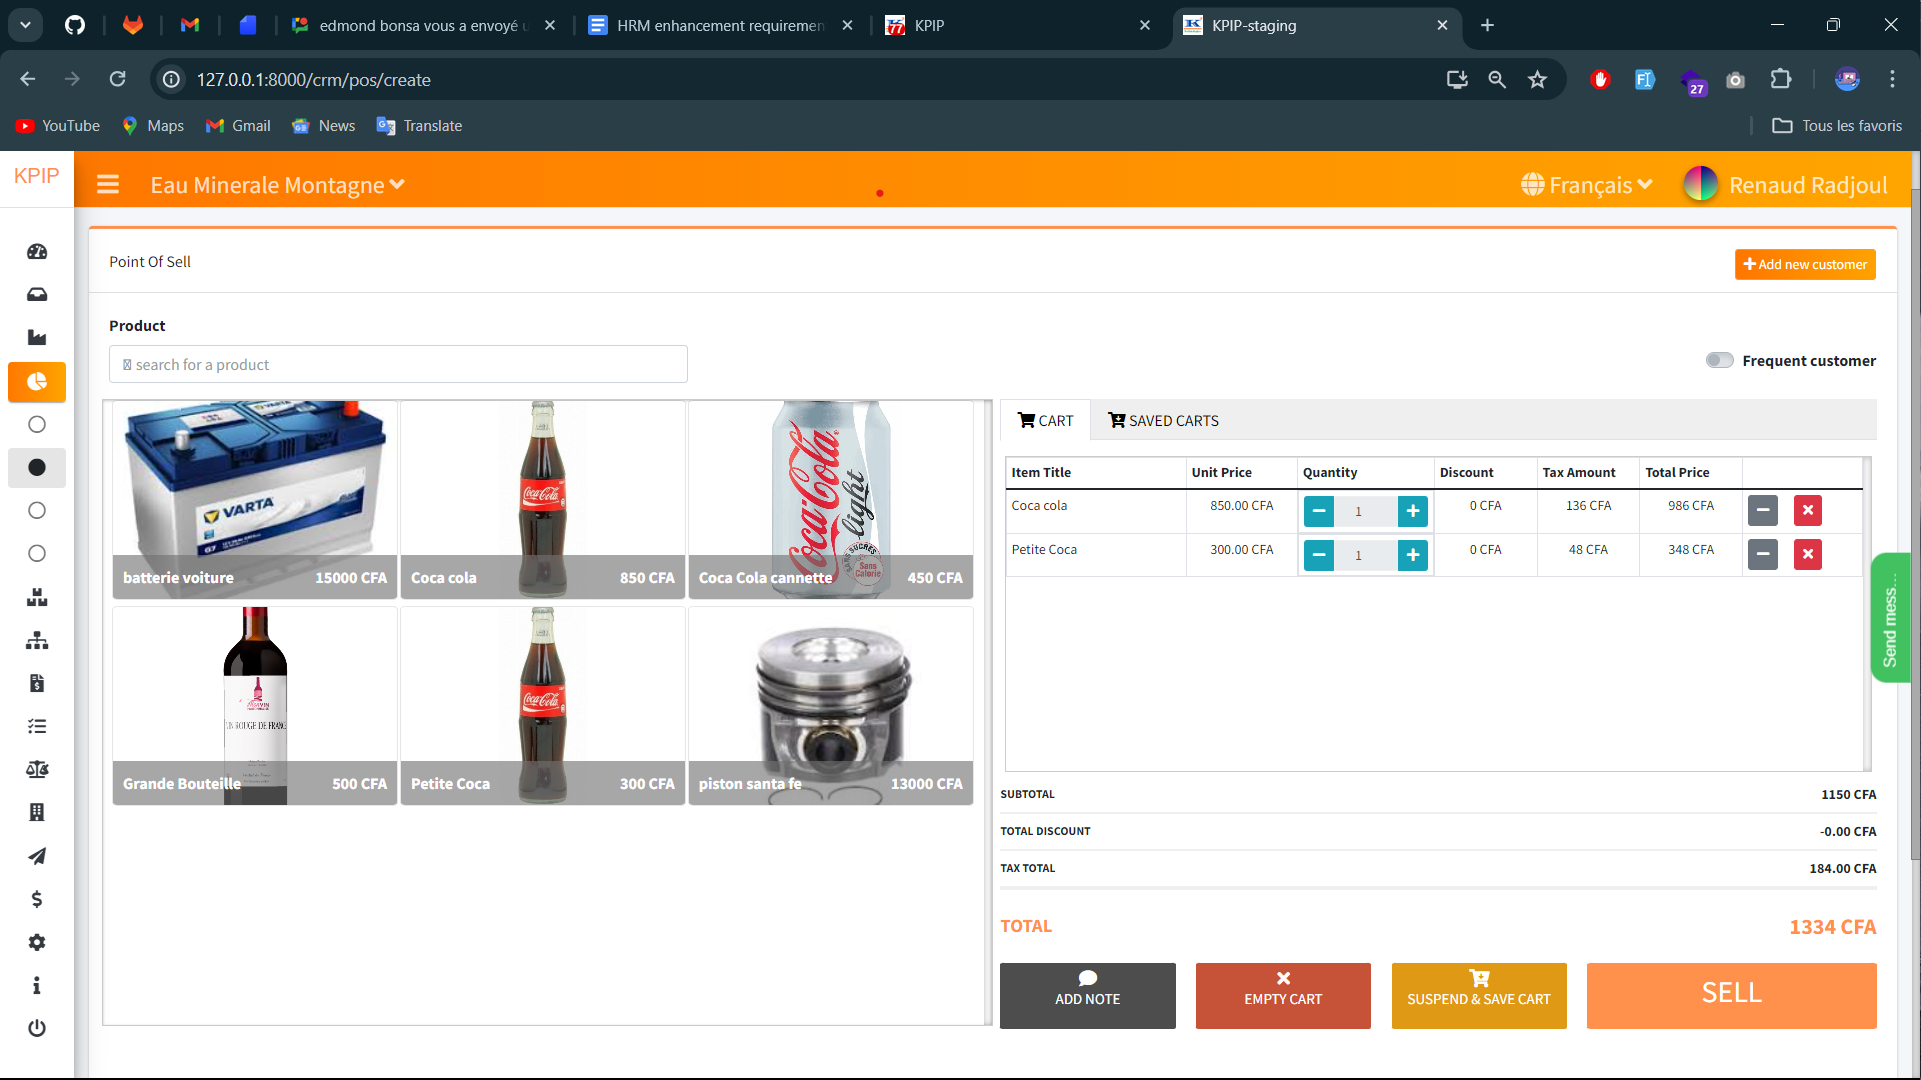
Task: Add the Coca cola 850 CFA product tile
Action: pyautogui.click(x=543, y=500)
